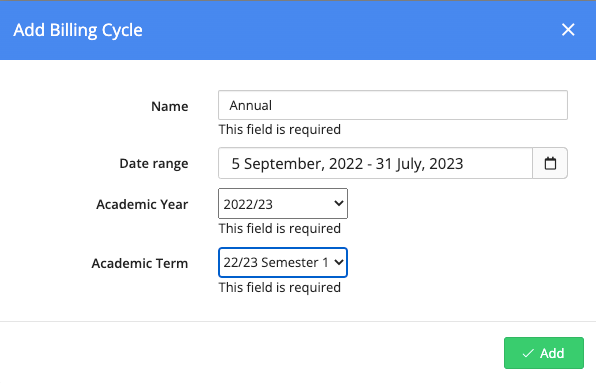This screenshot has height=383, width=596.
Task: Click the Date range label
Action: tap(154, 163)
